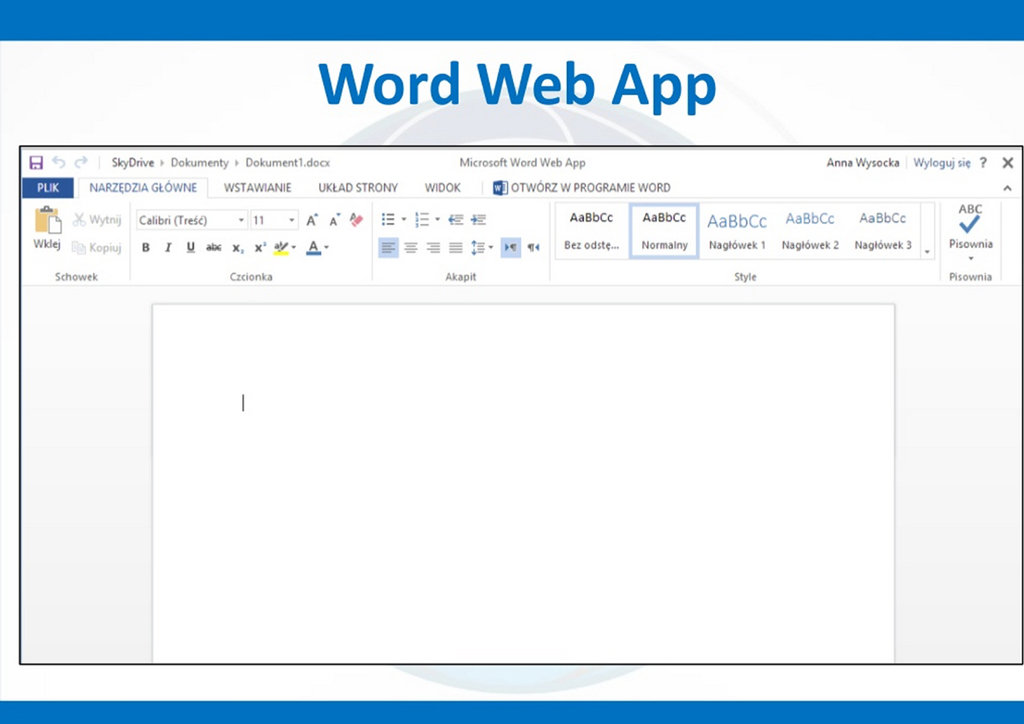Open the Pisownia dropdown arrow
The width and height of the screenshot is (1024, 724).
click(971, 259)
